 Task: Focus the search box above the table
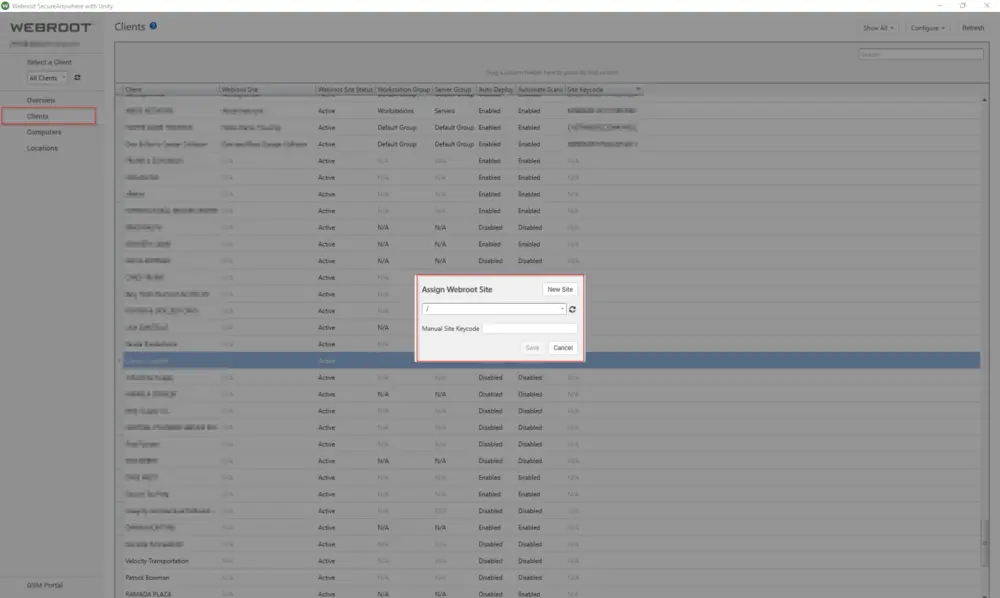[920, 55]
